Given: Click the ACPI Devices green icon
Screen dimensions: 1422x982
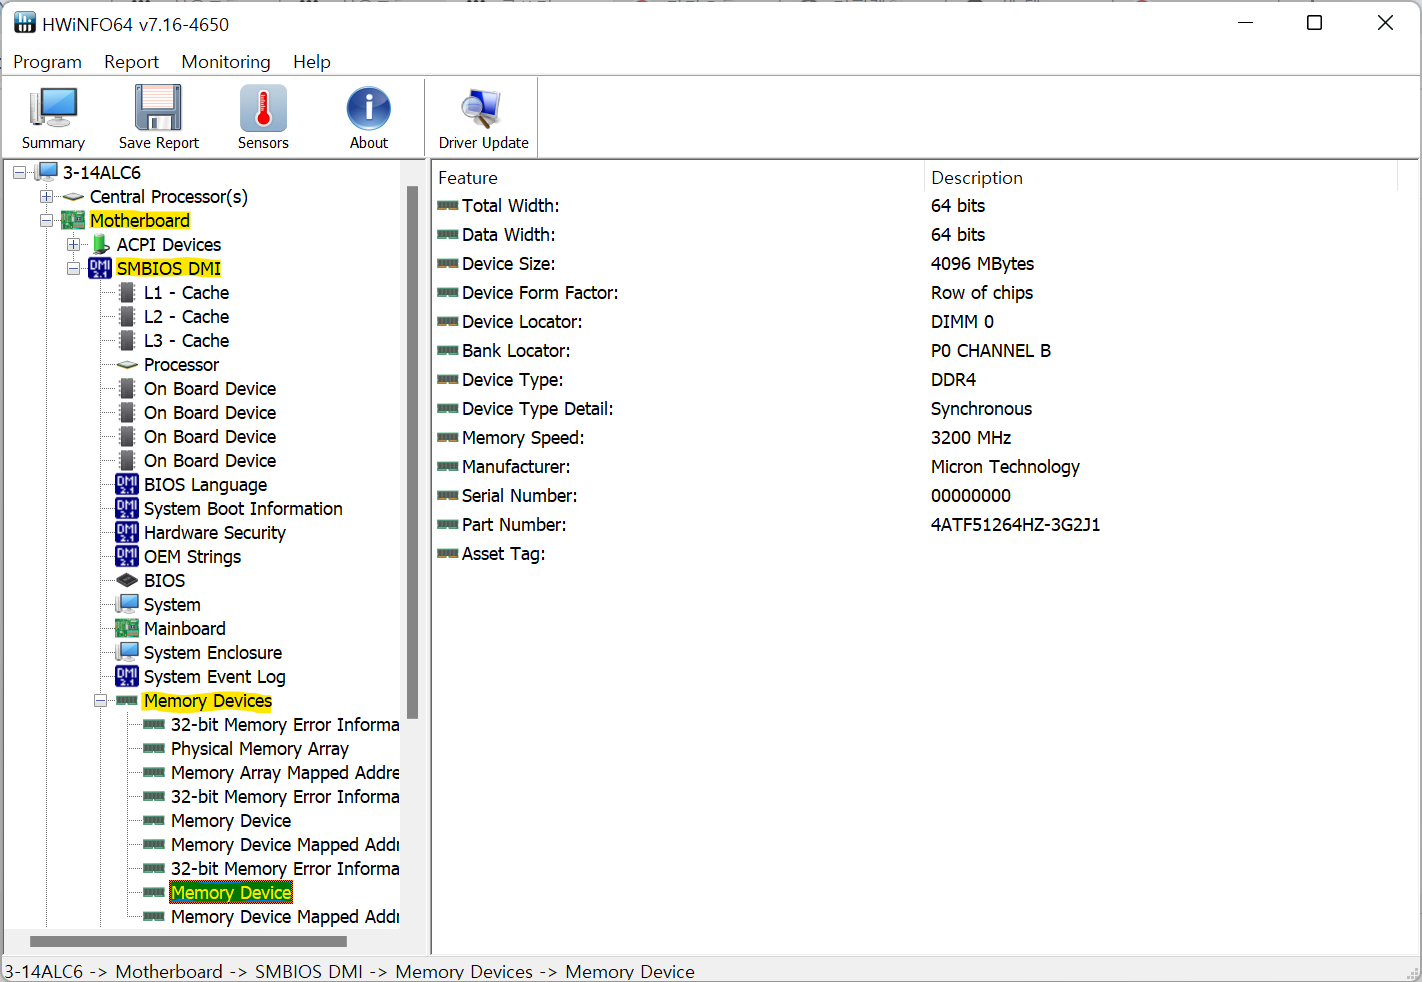Looking at the screenshot, I should pos(101,244).
